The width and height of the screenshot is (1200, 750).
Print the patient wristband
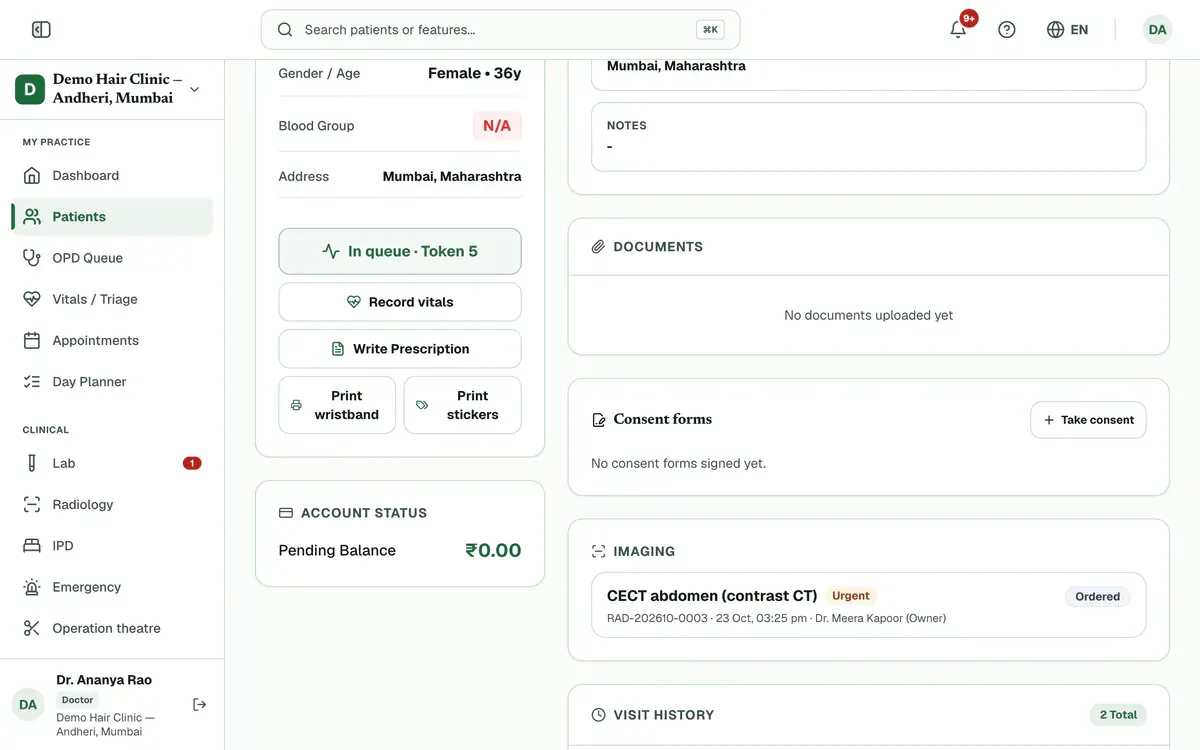(337, 405)
